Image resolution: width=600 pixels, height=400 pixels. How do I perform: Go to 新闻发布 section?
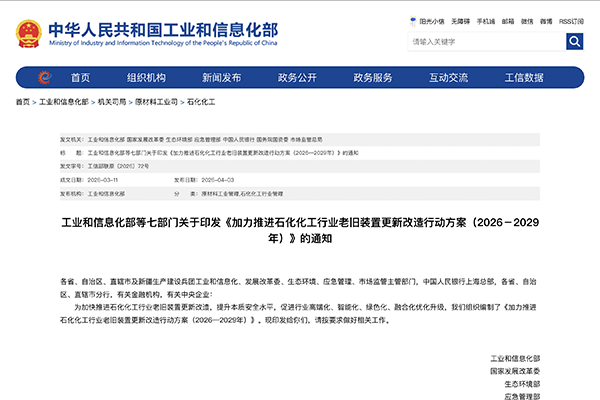[221, 78]
